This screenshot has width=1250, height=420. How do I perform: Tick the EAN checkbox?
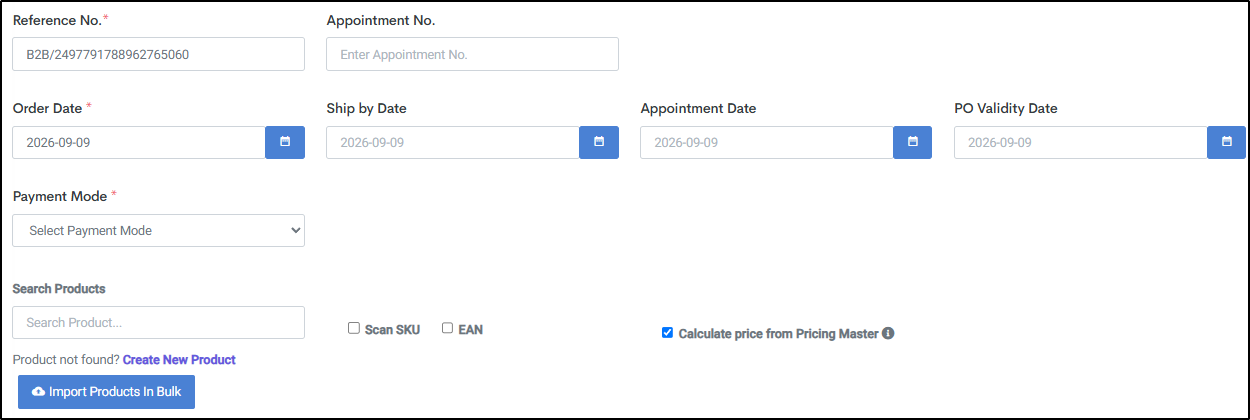click(x=448, y=328)
